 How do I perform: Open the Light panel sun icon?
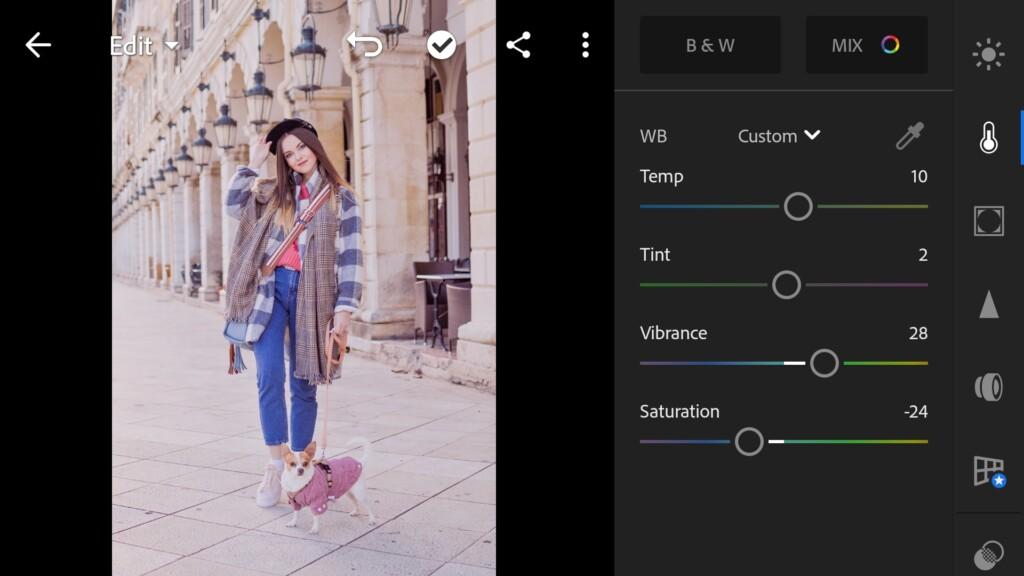pos(988,54)
